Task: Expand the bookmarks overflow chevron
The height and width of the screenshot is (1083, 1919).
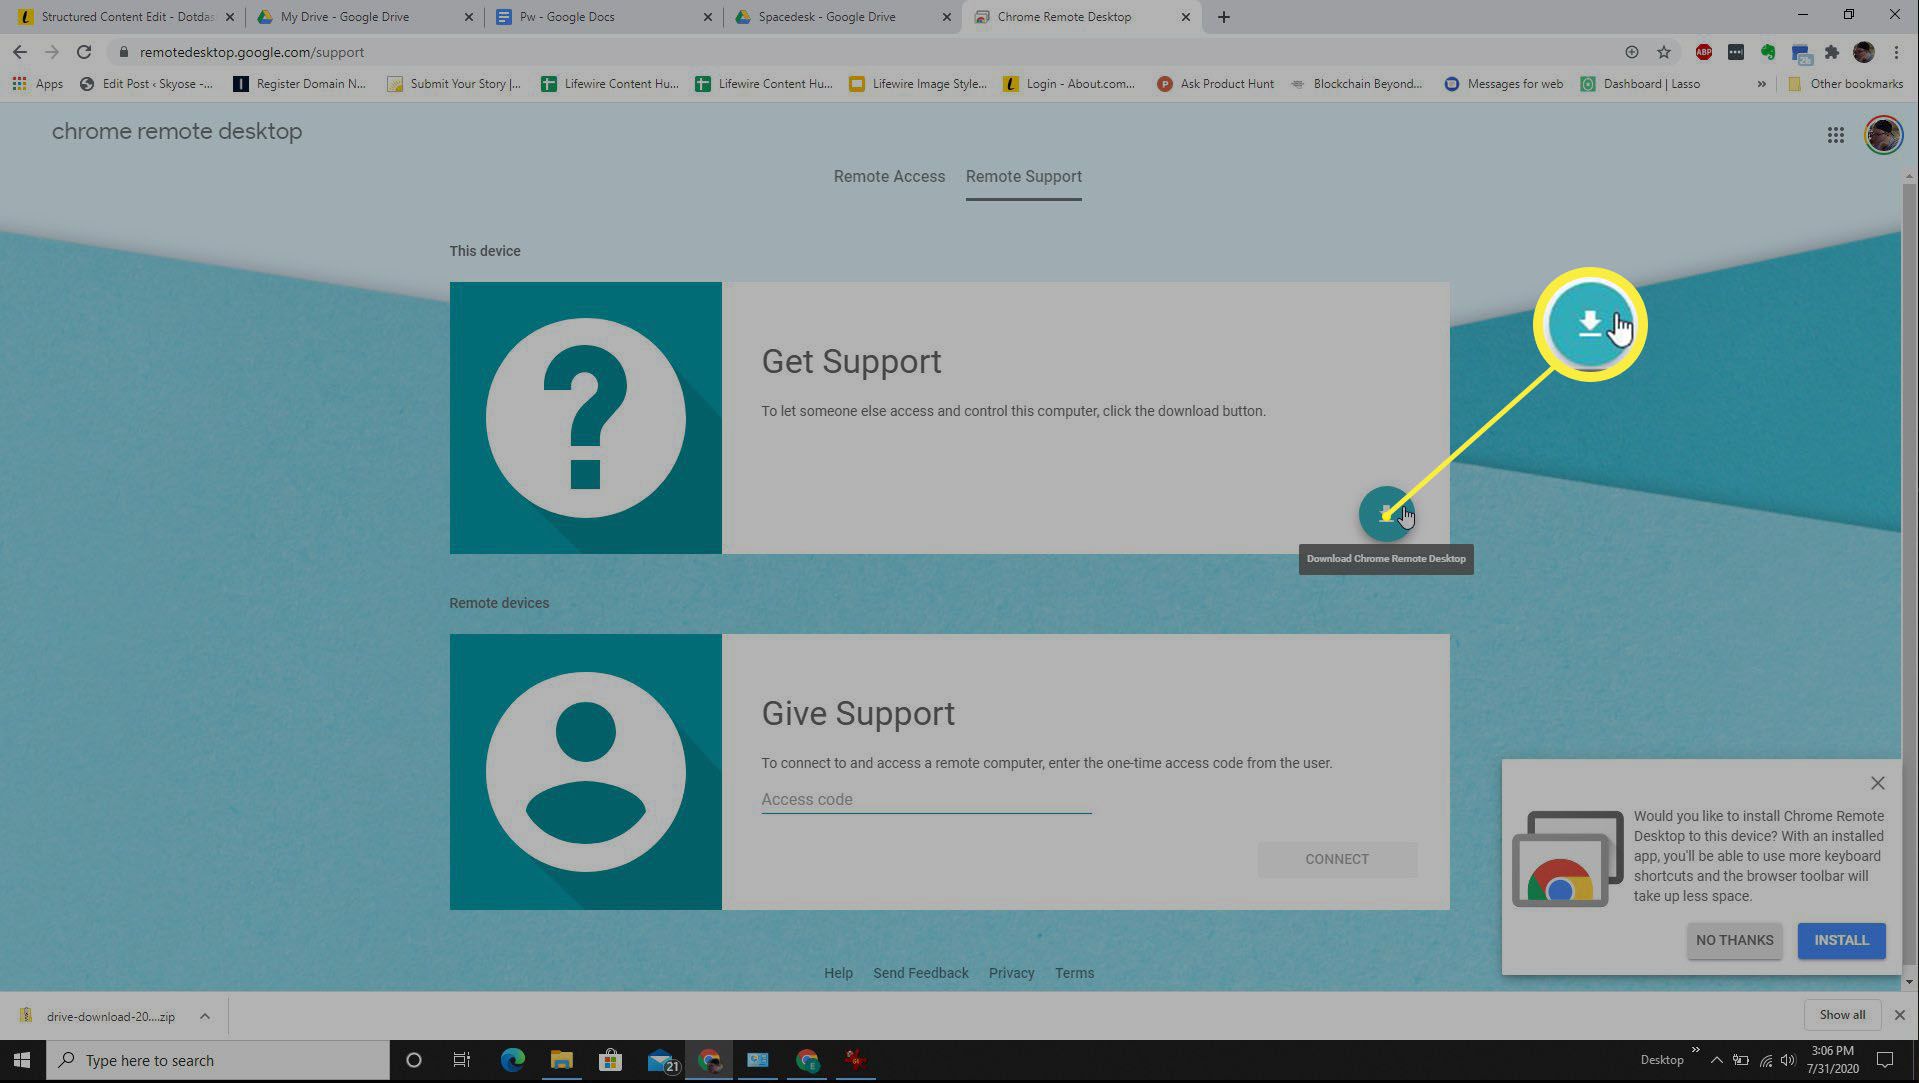Action: [x=1761, y=84]
